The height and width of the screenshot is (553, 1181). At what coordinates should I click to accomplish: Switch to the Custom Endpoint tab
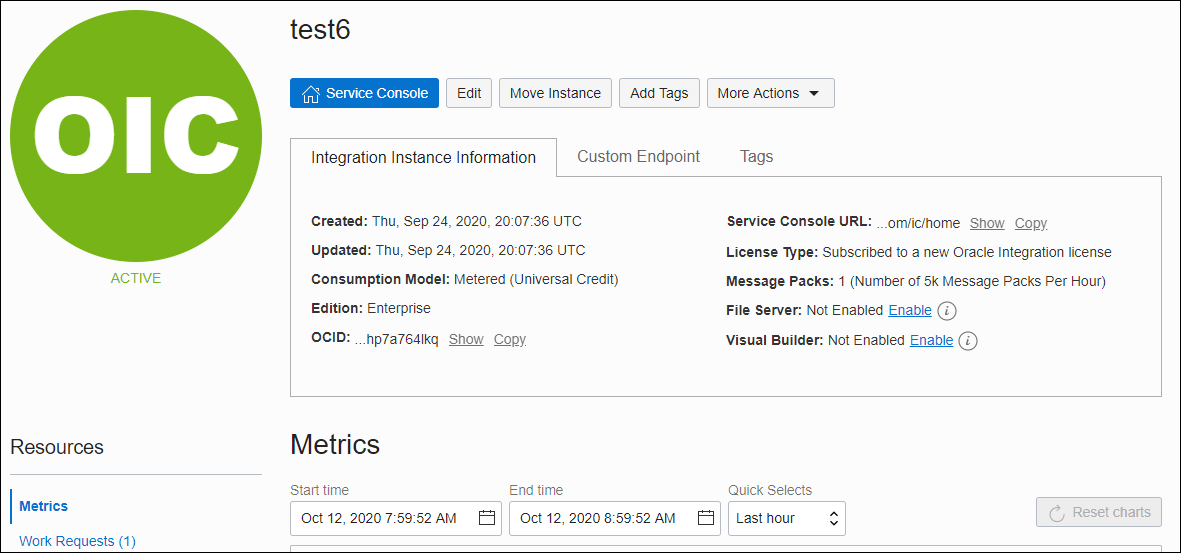639,157
